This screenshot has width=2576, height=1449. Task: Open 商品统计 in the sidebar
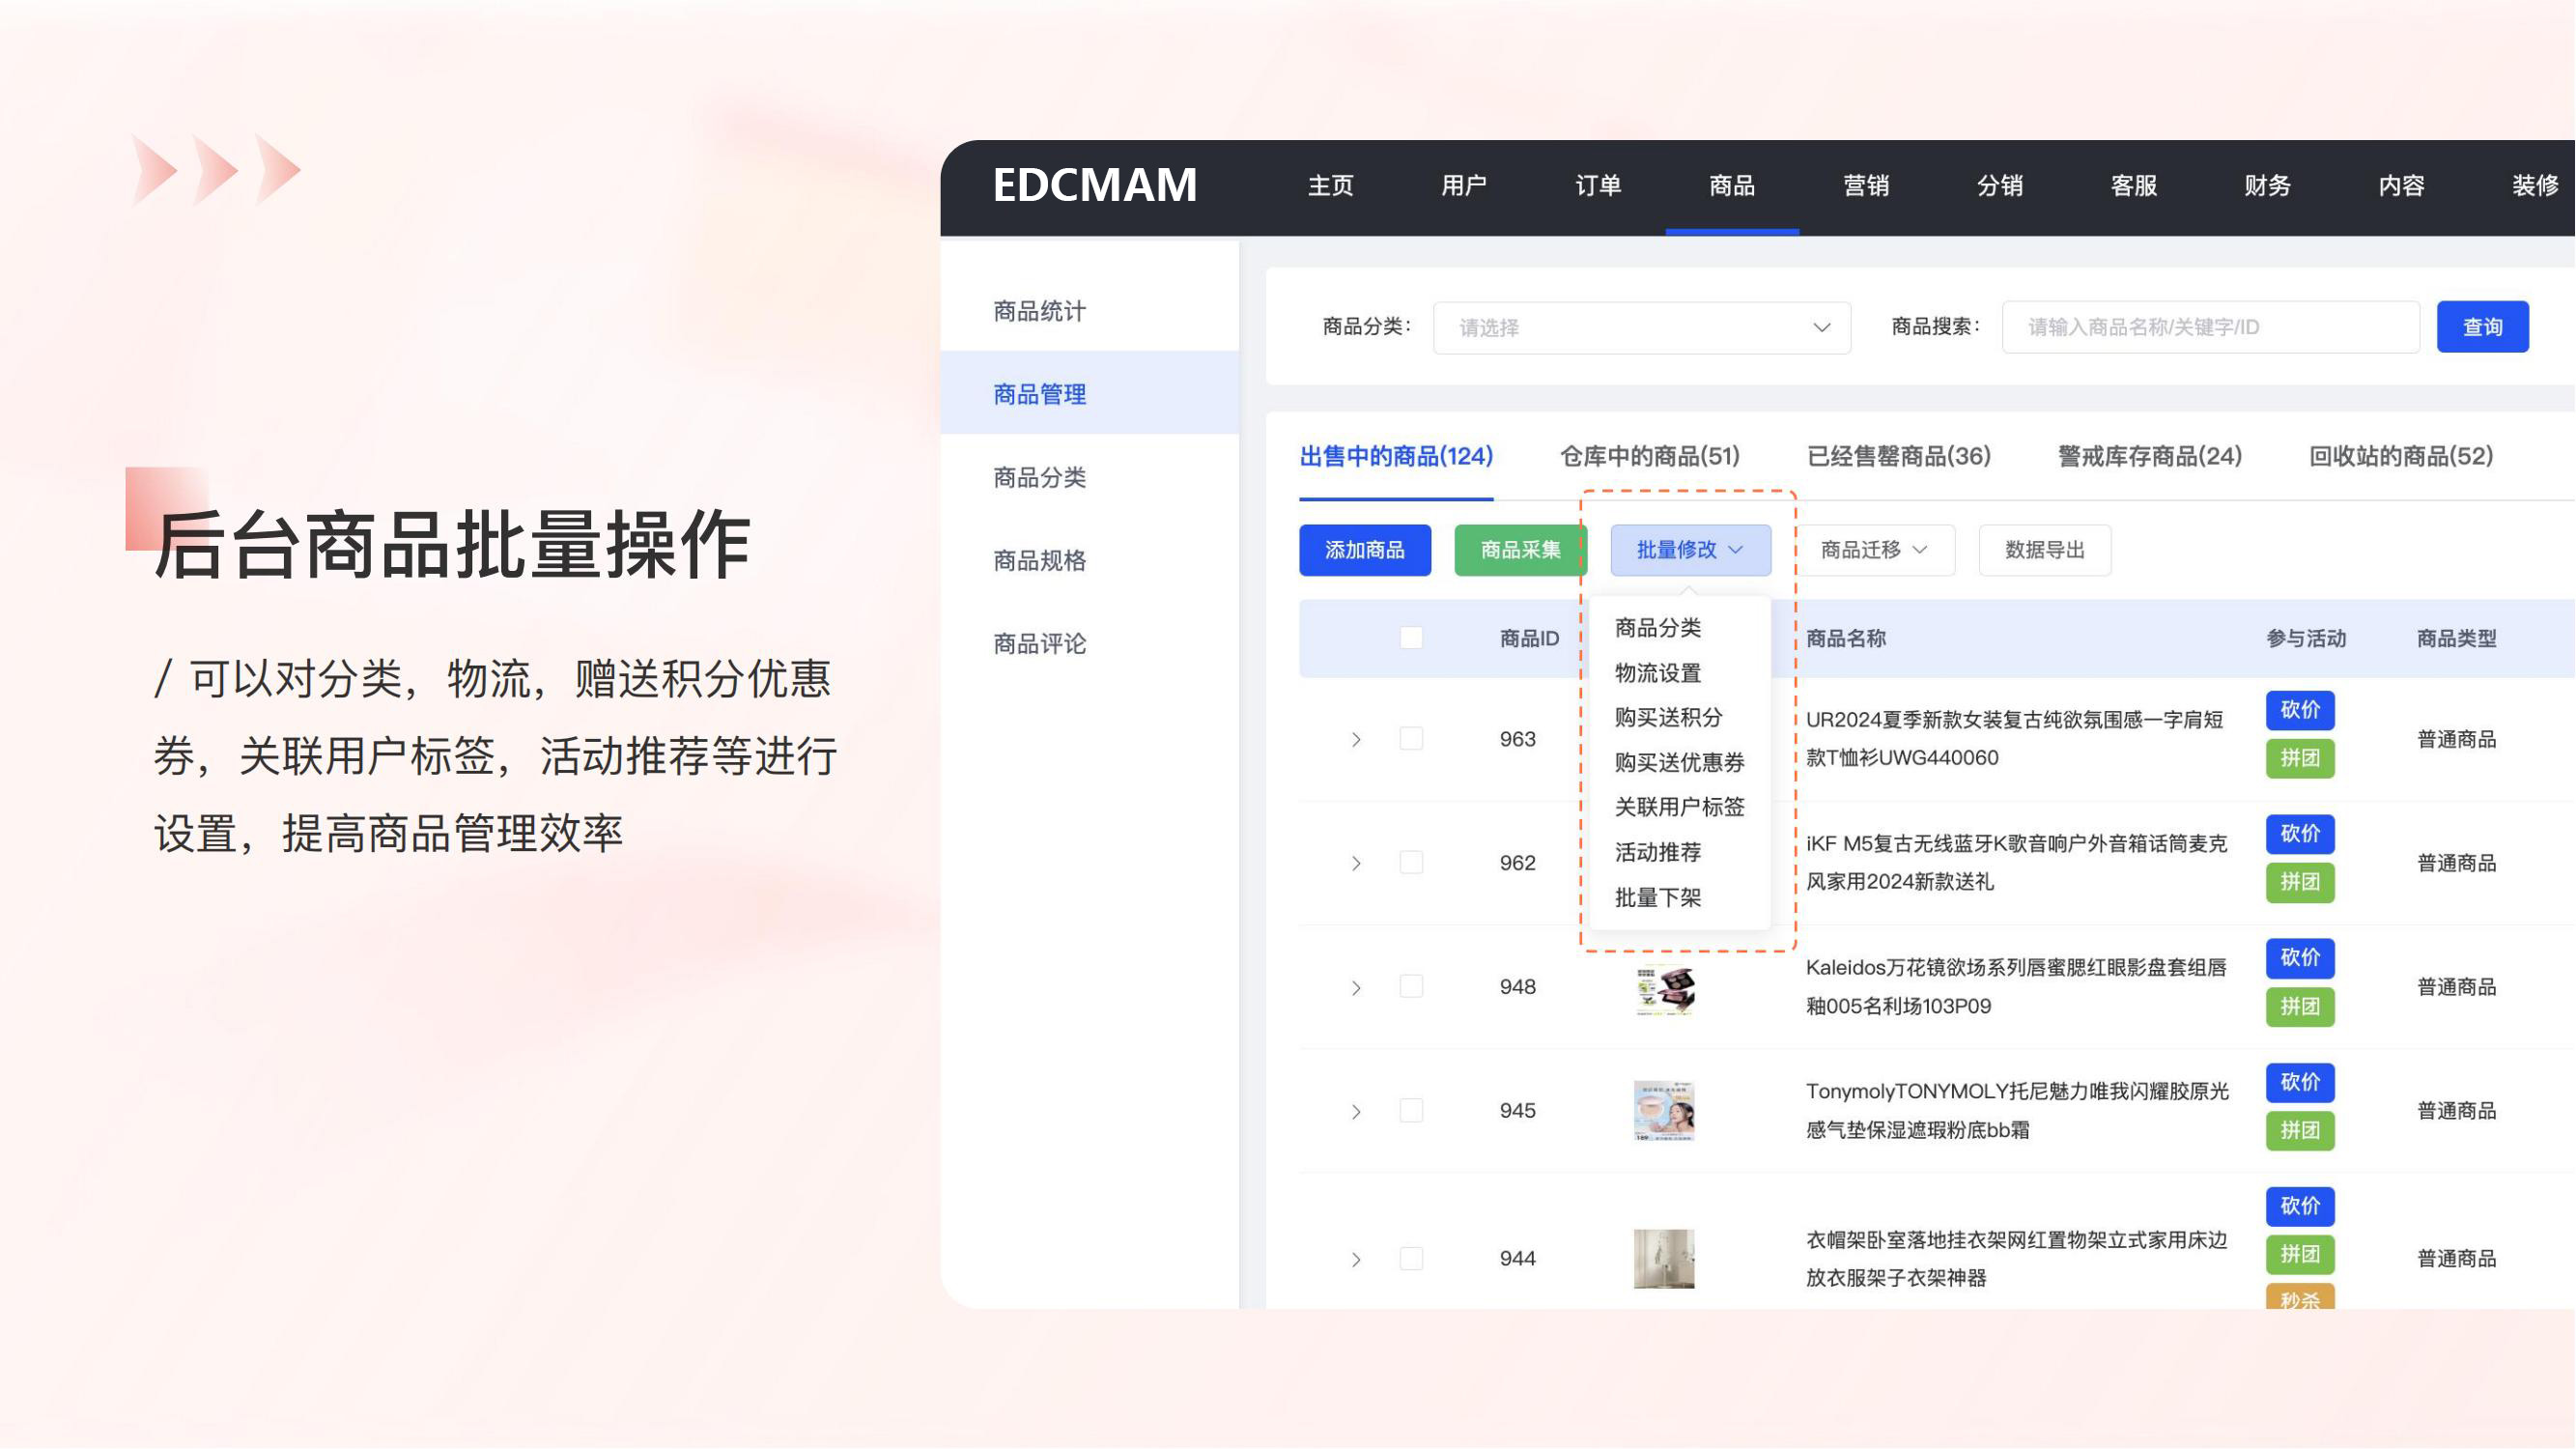[x=1089, y=311]
